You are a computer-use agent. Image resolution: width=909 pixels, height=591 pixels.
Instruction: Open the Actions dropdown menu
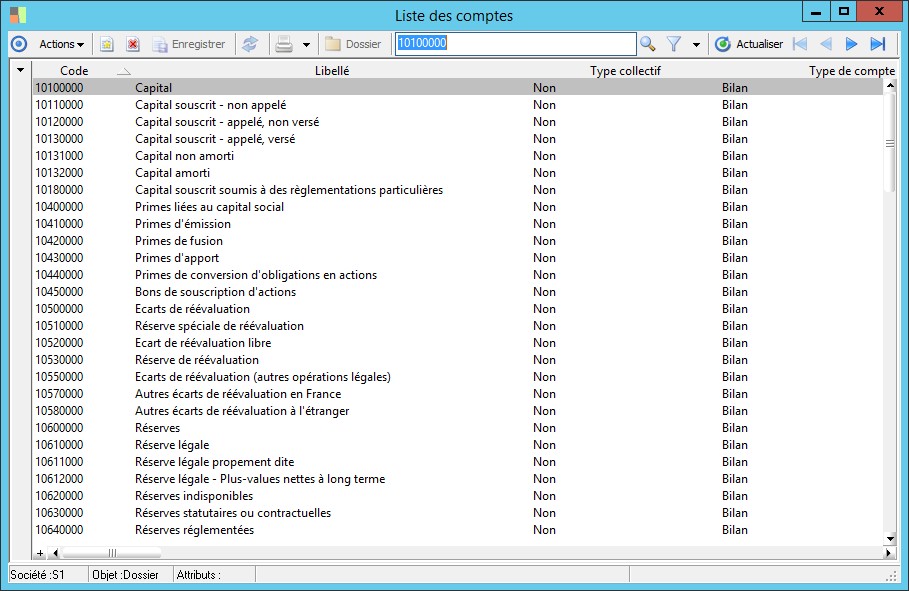pos(61,44)
